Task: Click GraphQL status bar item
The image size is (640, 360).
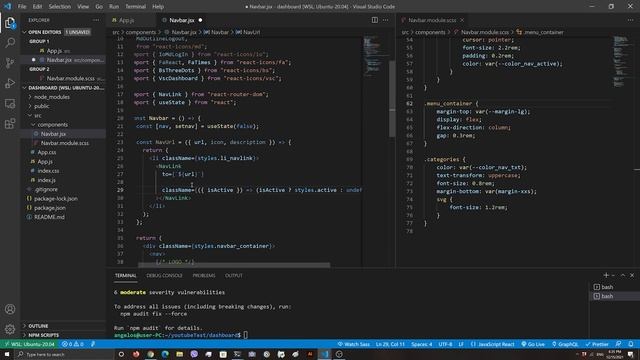Action: click(x=565, y=344)
